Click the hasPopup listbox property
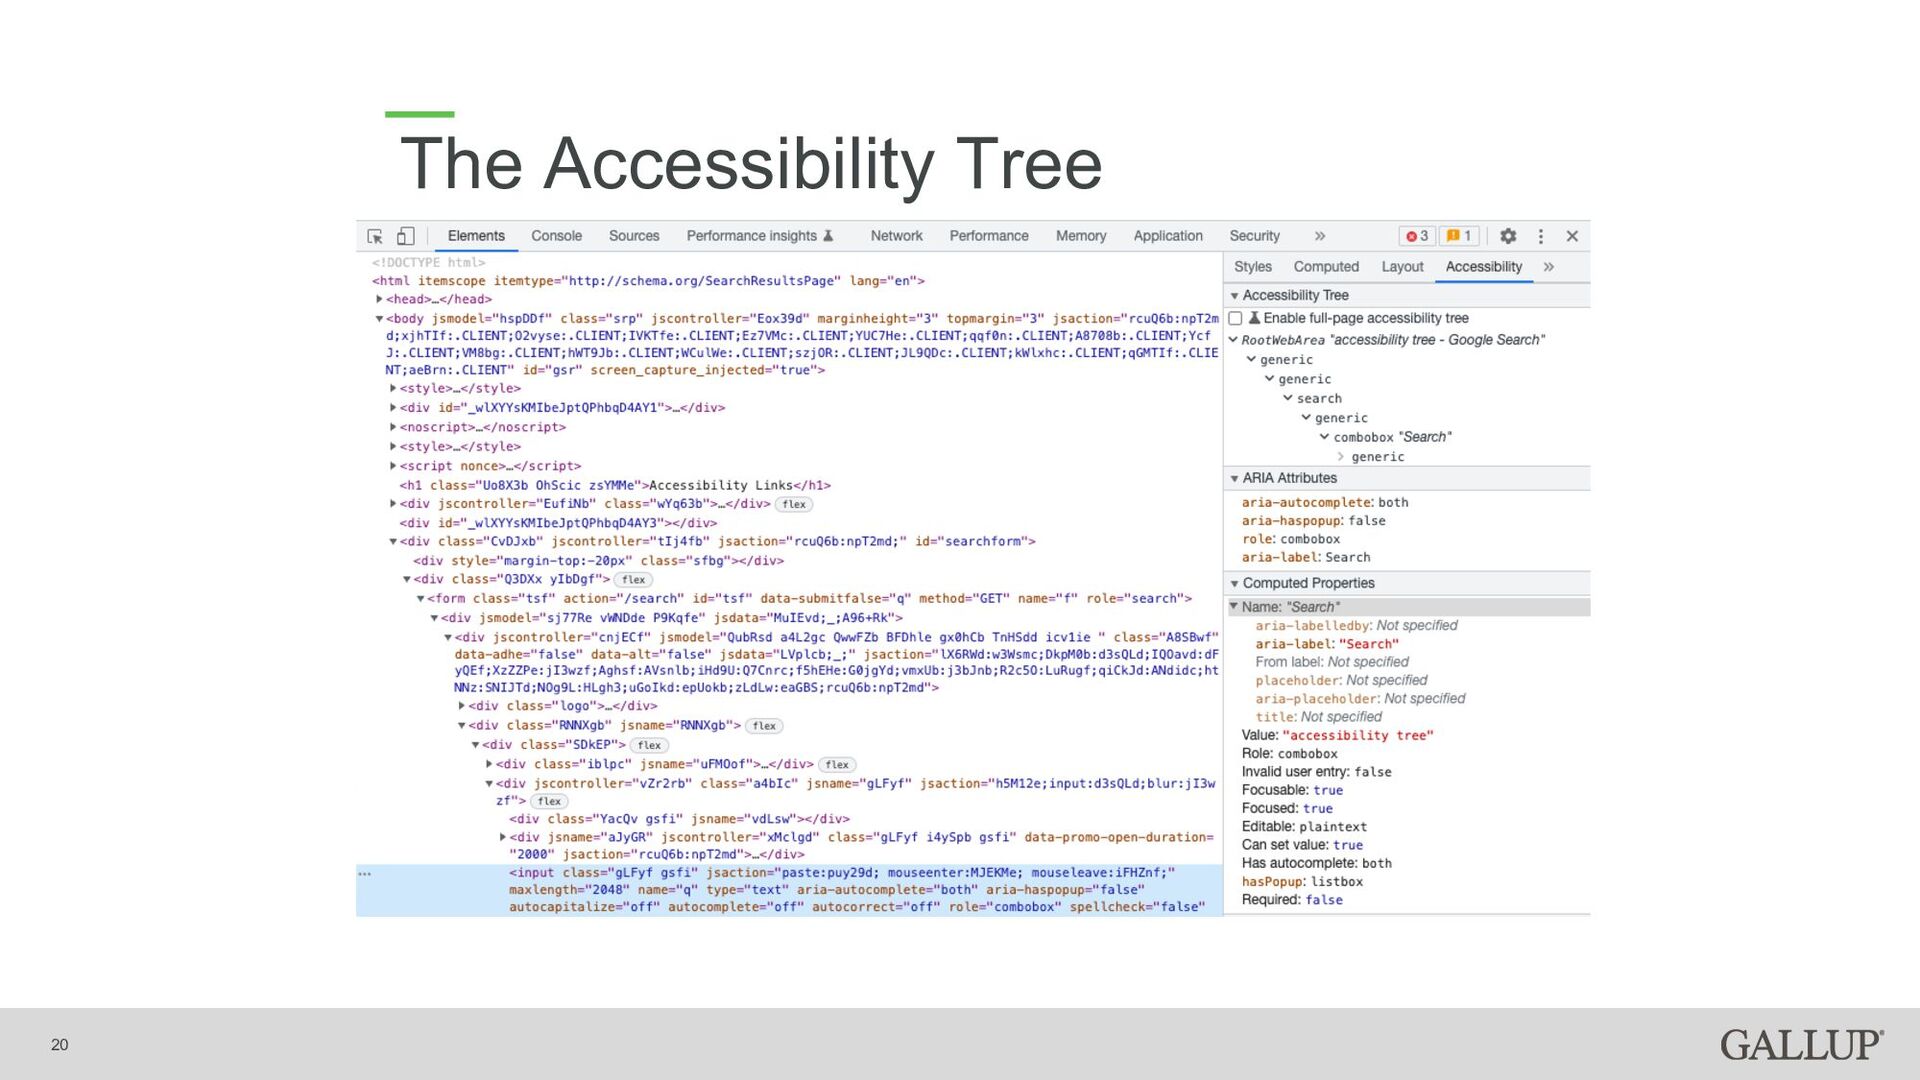The height and width of the screenshot is (1080, 1920). pyautogui.click(x=1302, y=882)
